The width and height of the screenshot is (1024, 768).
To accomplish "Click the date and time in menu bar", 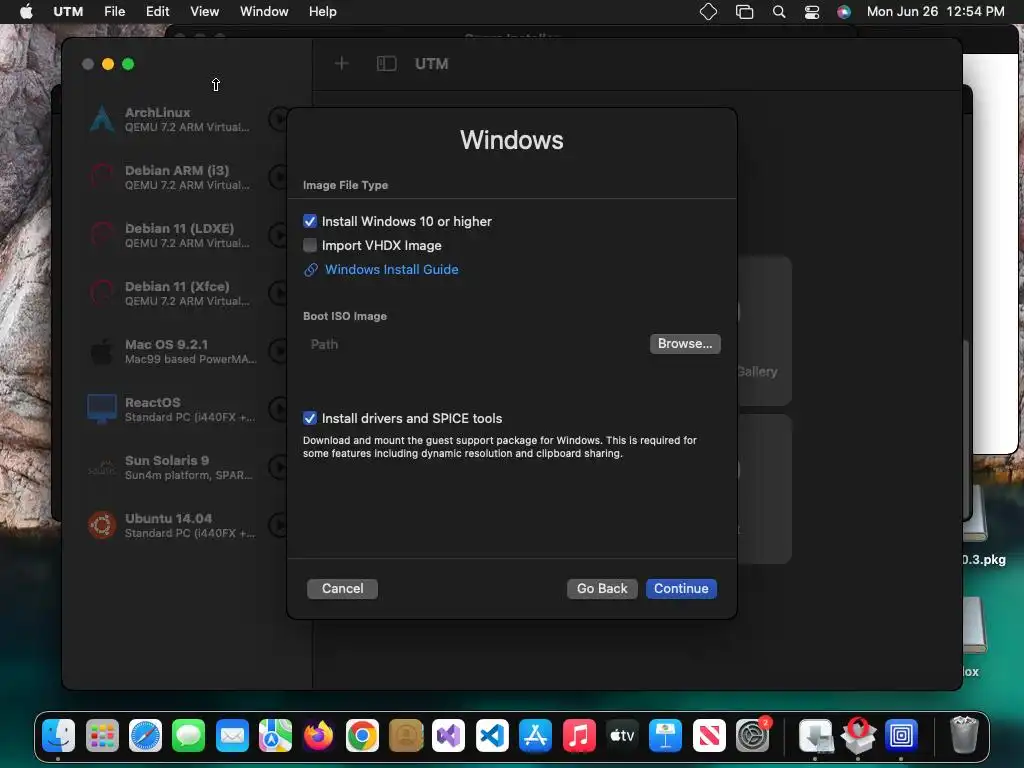I will (x=935, y=12).
